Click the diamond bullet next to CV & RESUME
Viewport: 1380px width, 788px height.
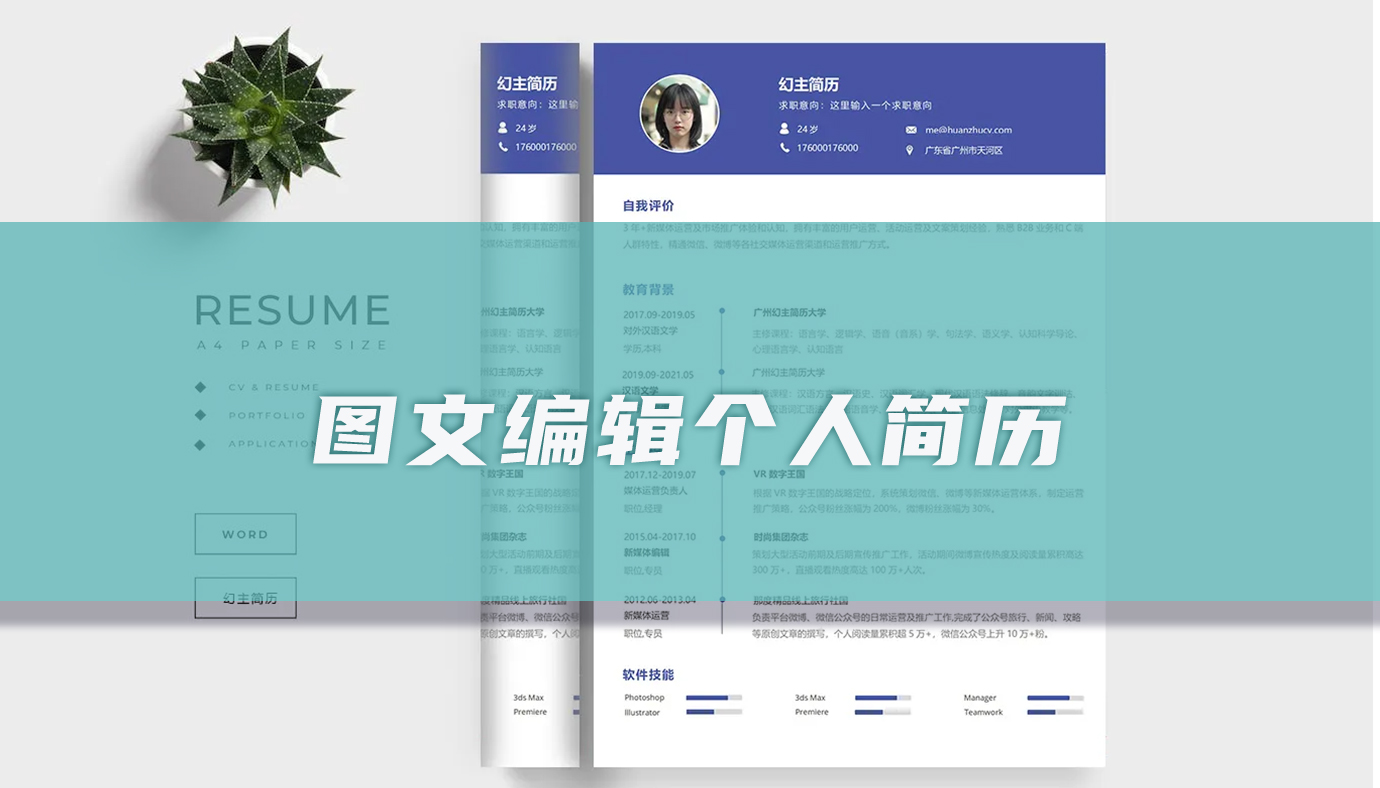click(200, 387)
